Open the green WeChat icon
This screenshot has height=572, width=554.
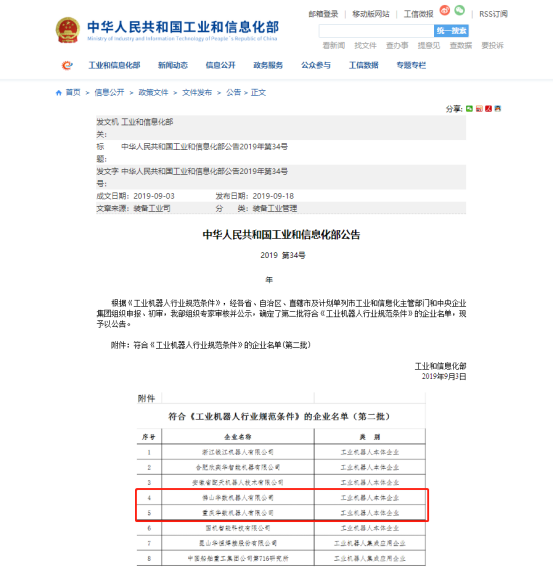click(x=460, y=10)
